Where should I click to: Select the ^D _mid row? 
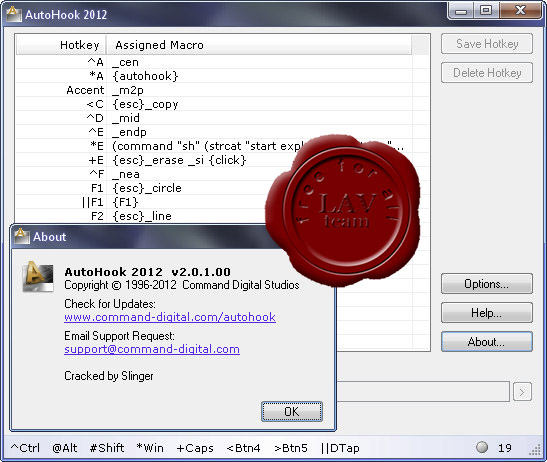[x=223, y=118]
